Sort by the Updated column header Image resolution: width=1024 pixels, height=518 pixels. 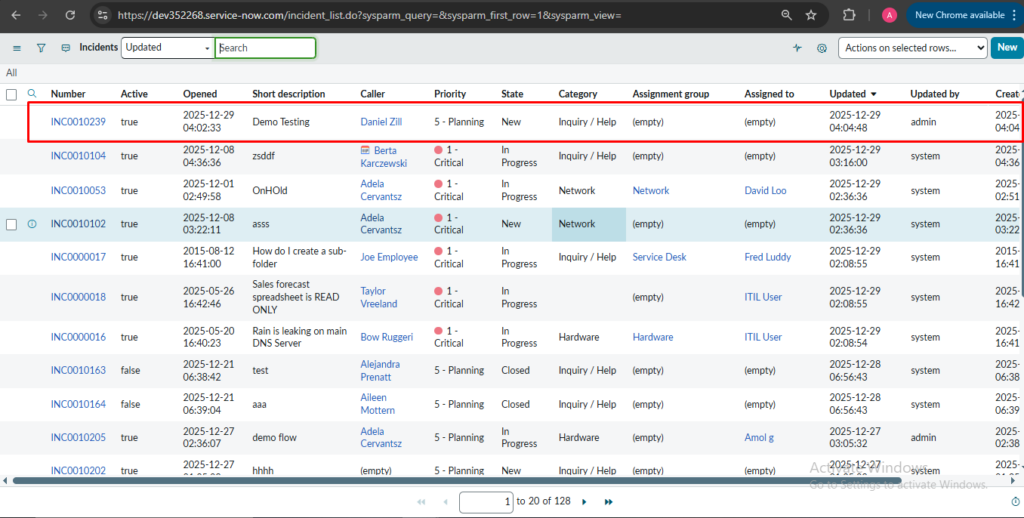pos(848,94)
